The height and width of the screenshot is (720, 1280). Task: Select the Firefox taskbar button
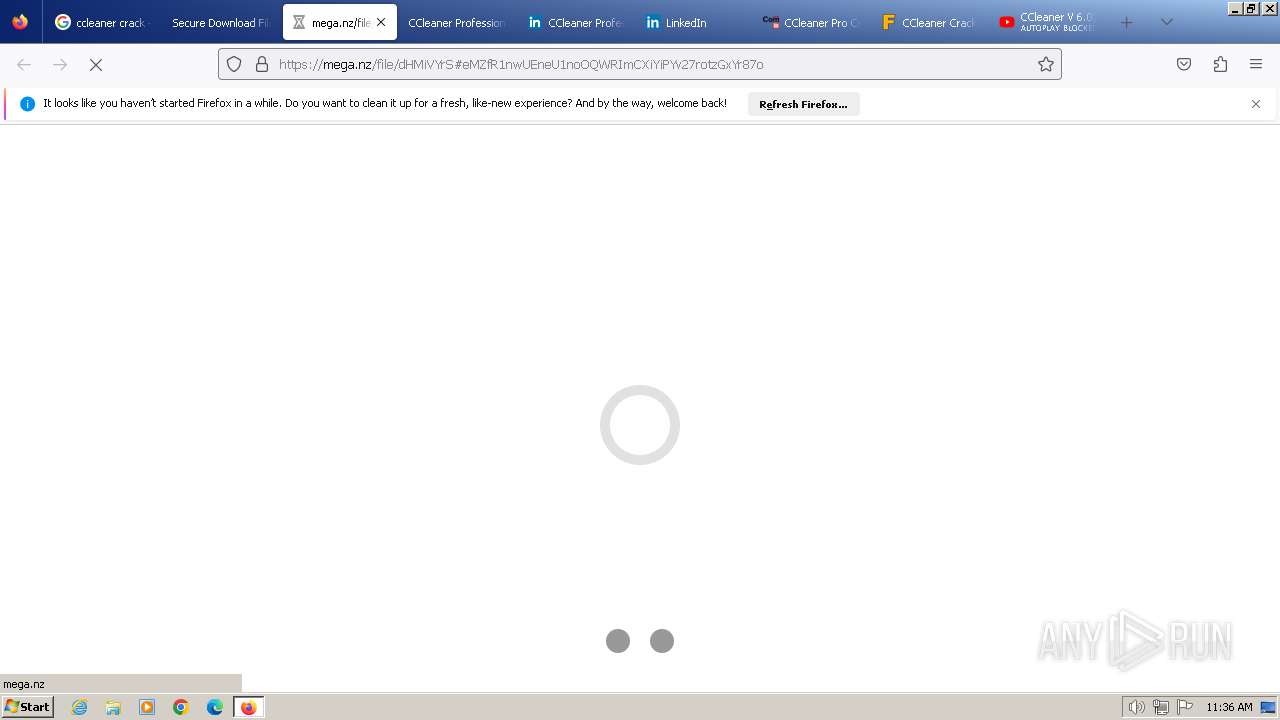tap(249, 707)
